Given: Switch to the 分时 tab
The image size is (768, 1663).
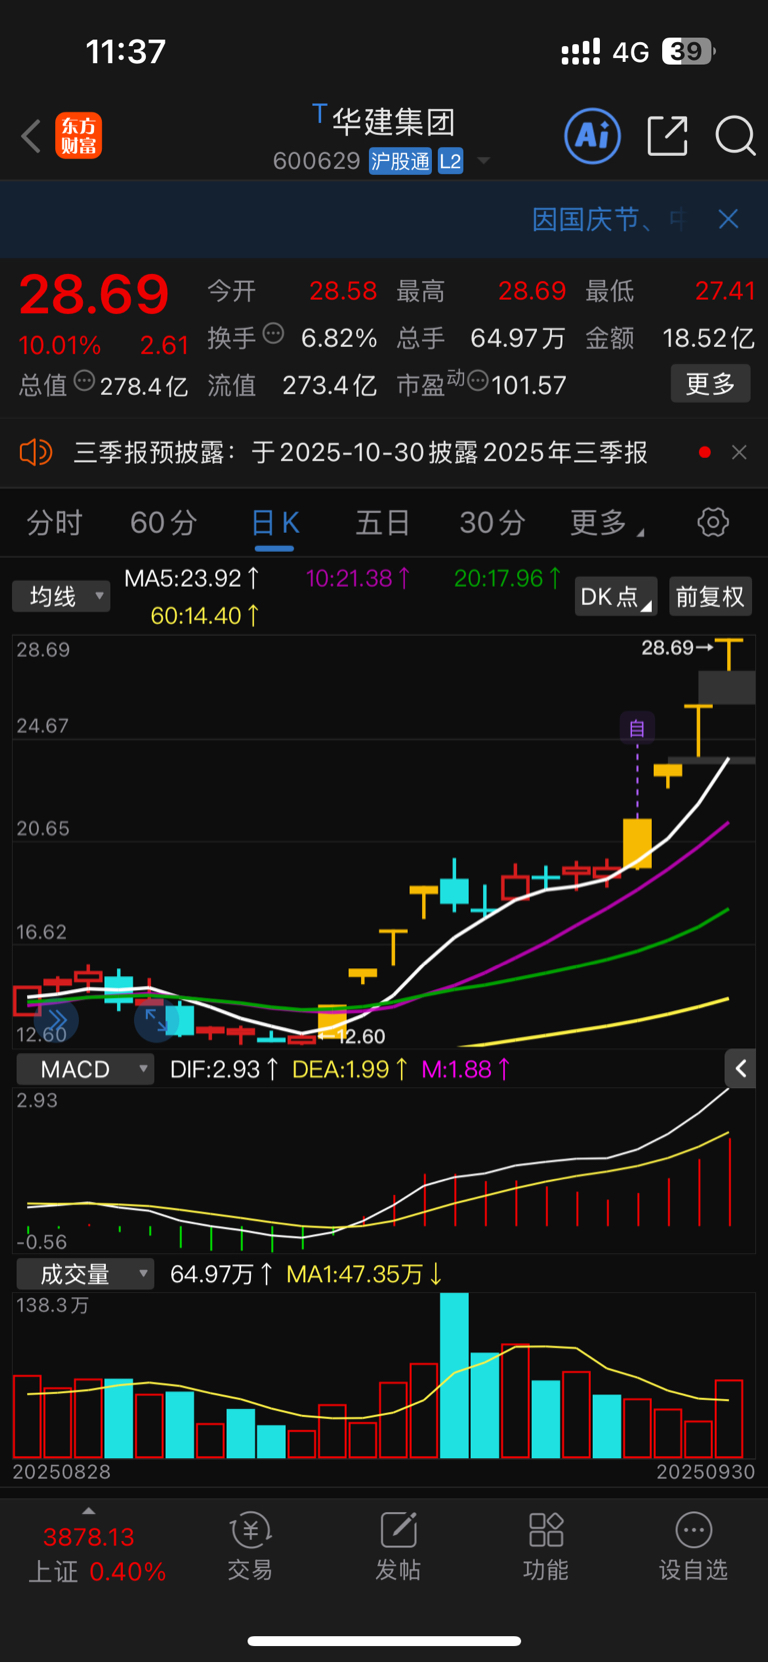Looking at the screenshot, I should click(x=54, y=523).
